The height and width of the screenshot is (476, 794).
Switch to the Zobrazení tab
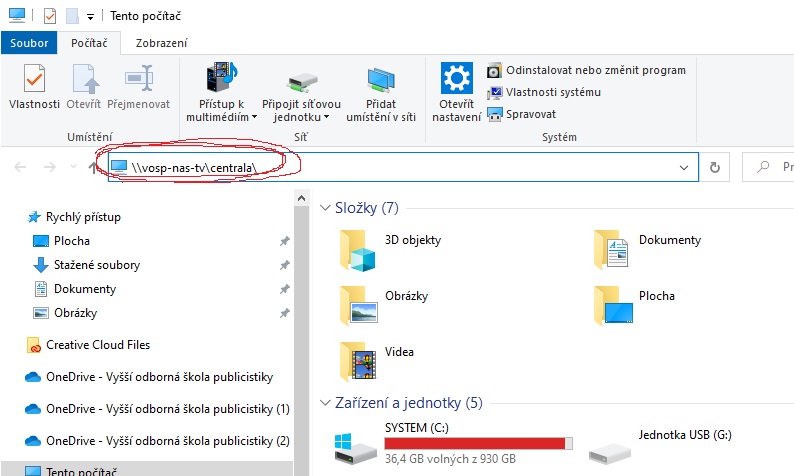point(162,43)
